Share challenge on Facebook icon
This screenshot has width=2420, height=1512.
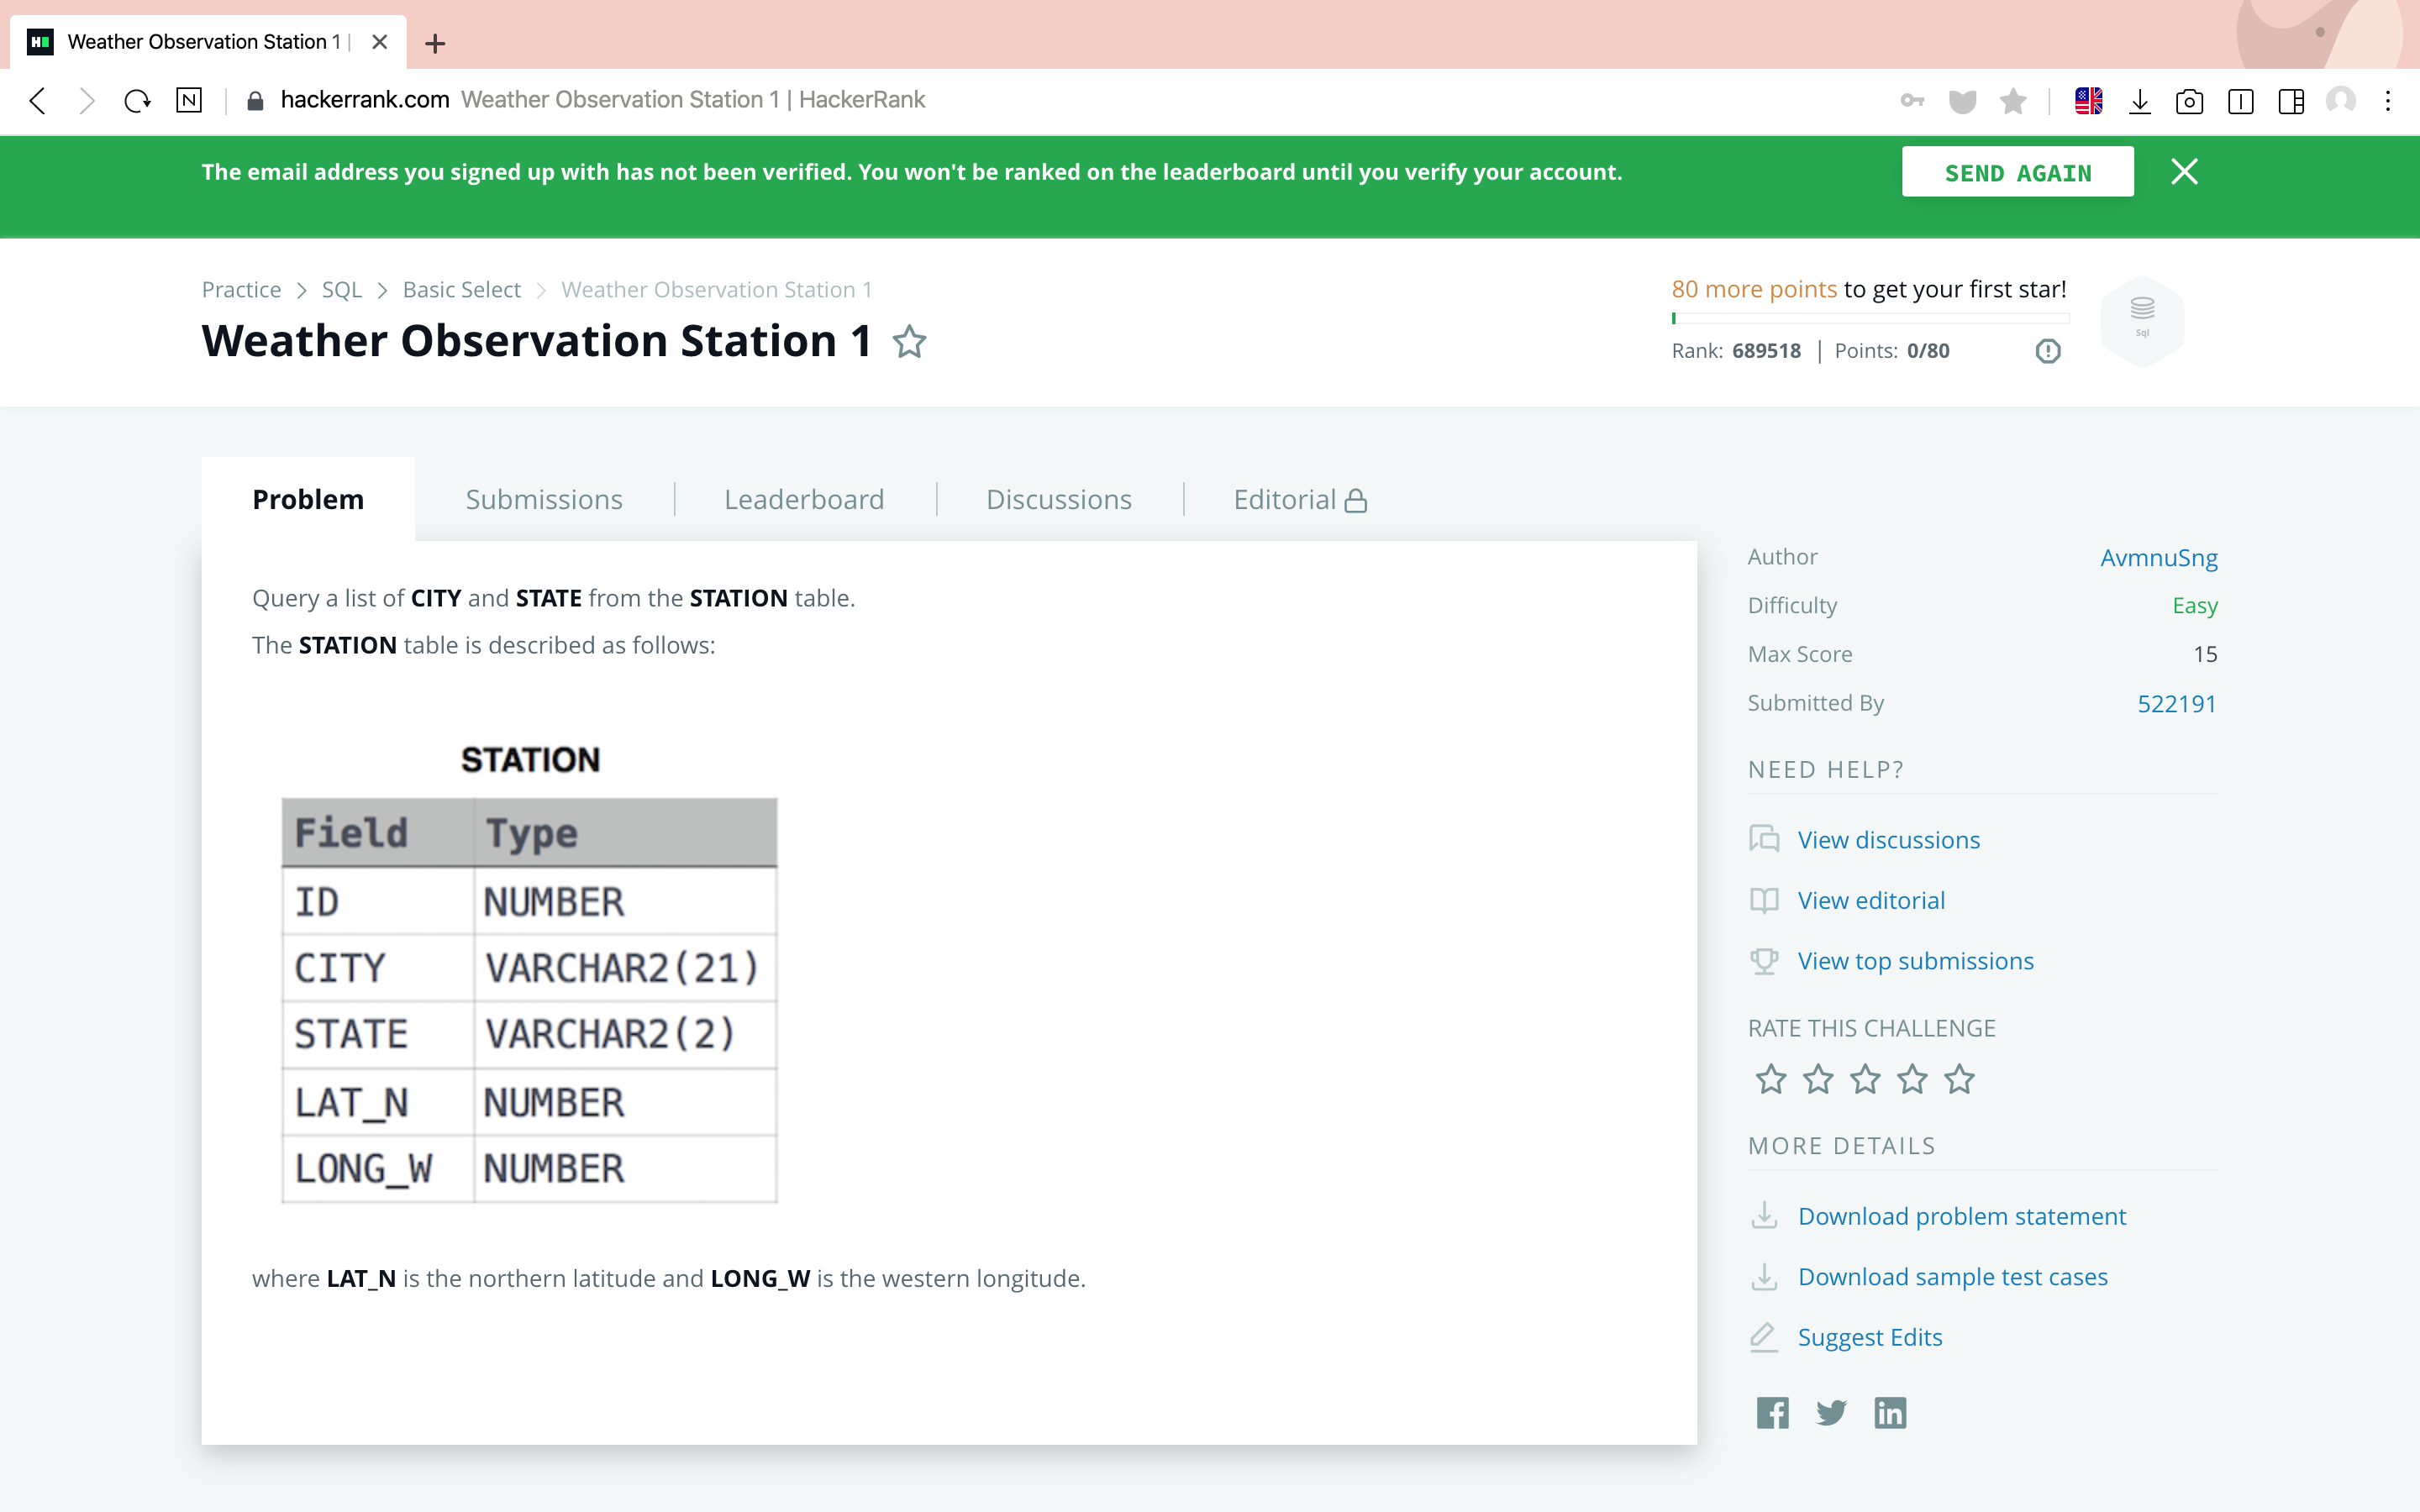tap(1772, 1412)
